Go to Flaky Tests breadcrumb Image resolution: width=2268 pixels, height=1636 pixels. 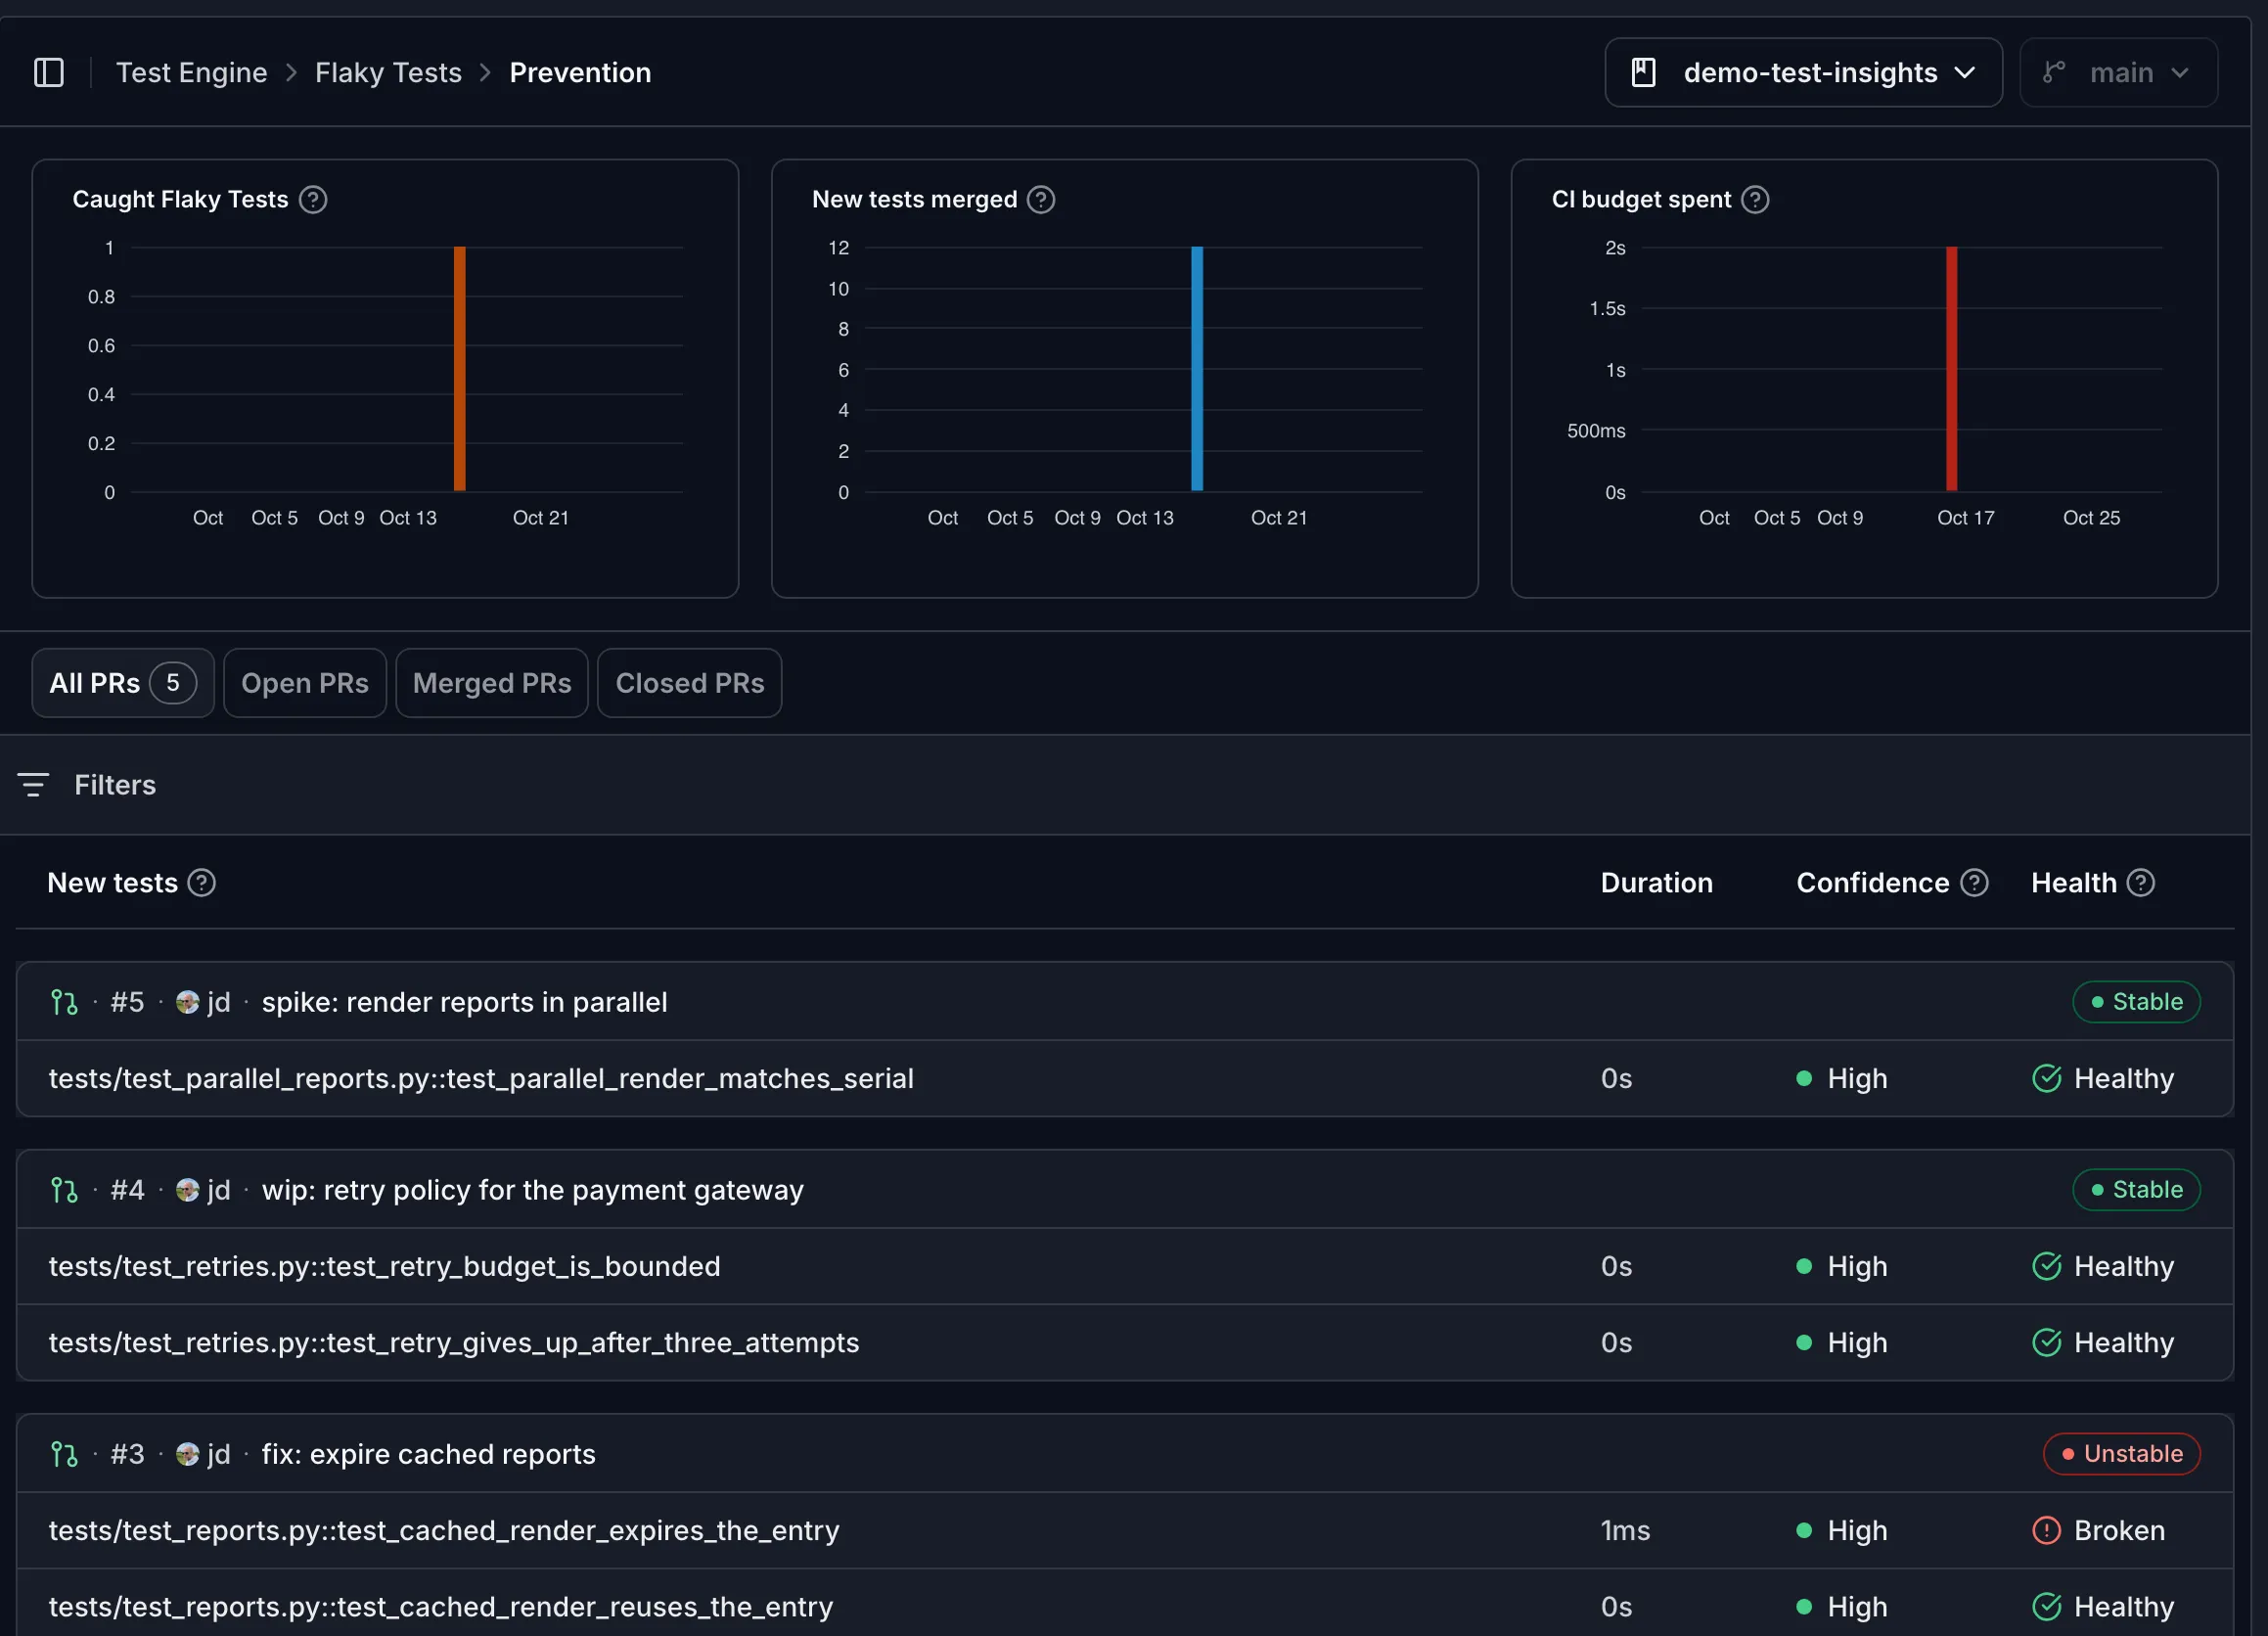(x=388, y=72)
